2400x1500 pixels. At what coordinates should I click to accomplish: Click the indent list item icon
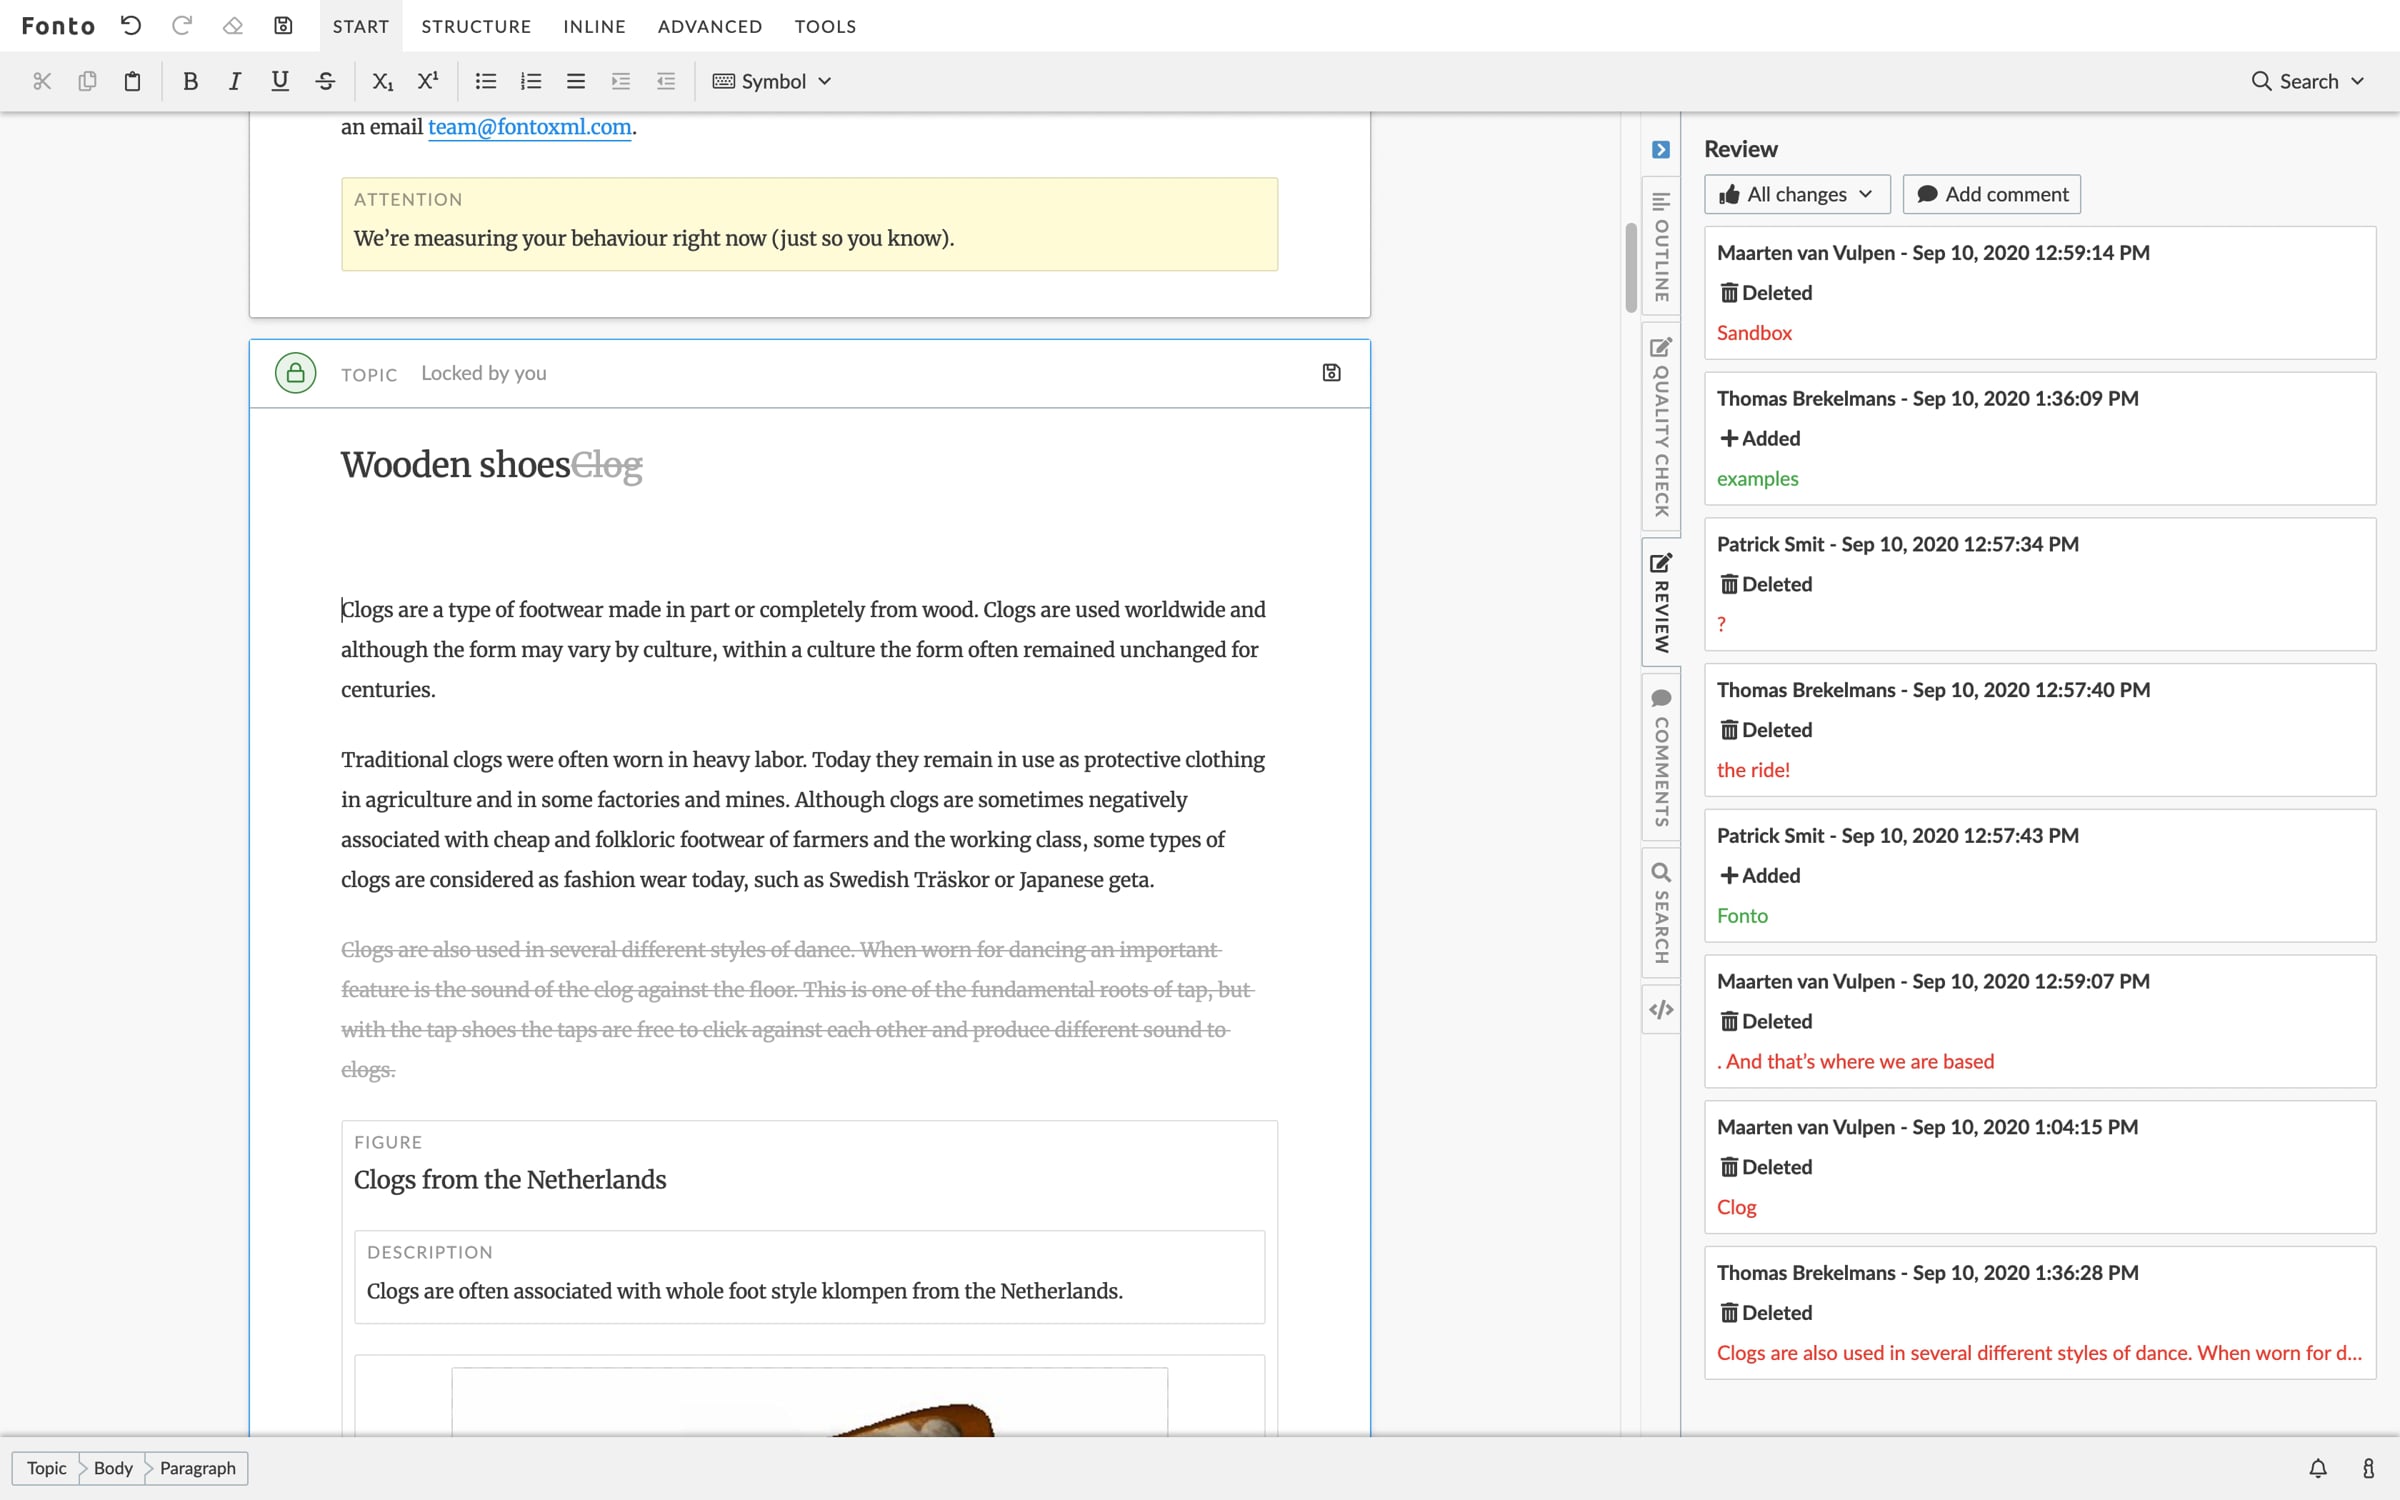(x=621, y=81)
